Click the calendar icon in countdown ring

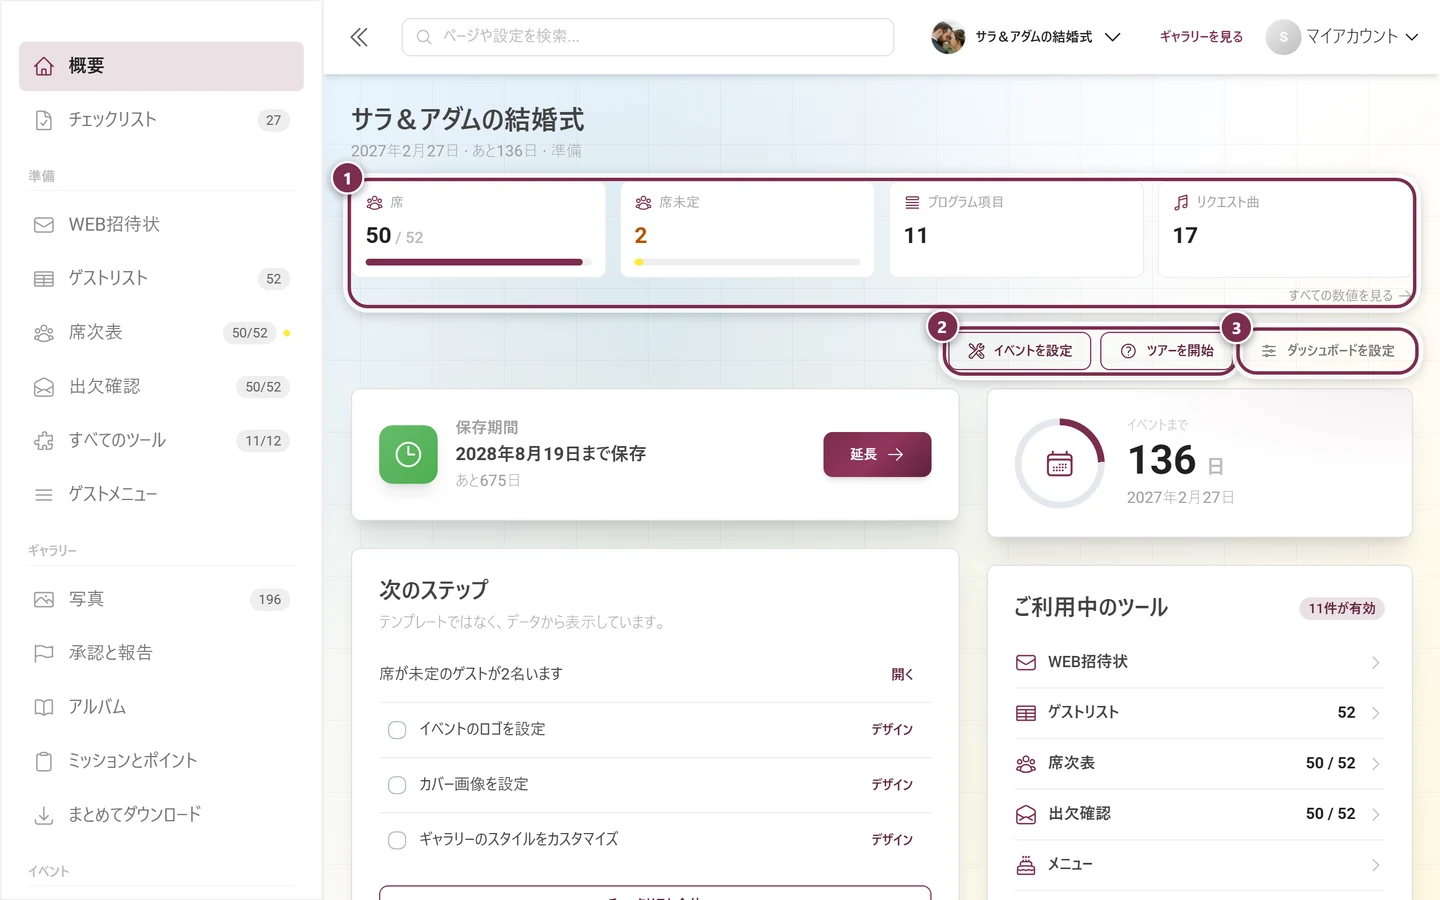tap(1060, 464)
